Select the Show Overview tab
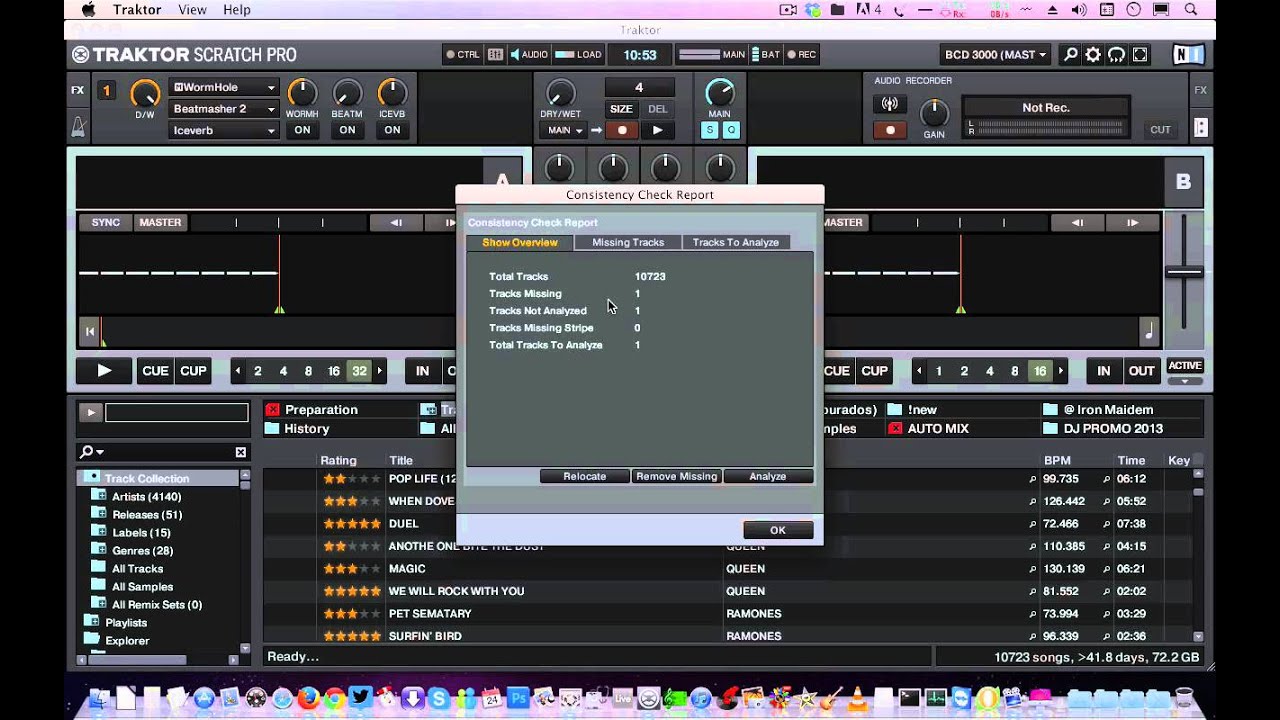 pyautogui.click(x=520, y=242)
